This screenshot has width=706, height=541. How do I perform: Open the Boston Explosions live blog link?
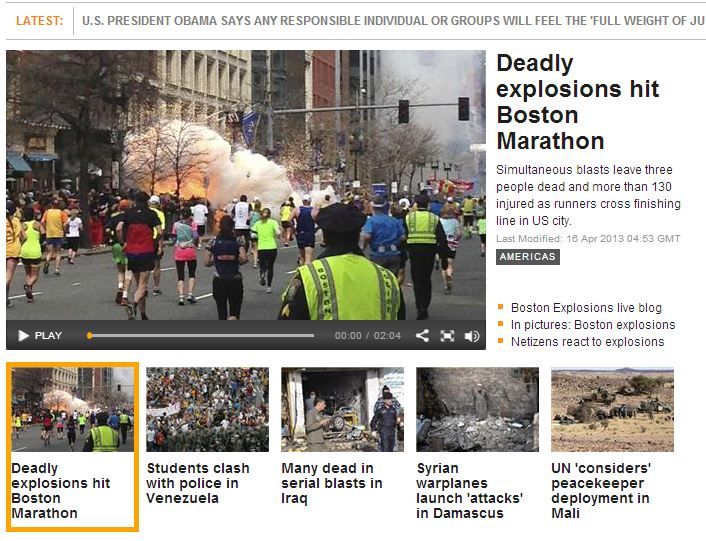[x=586, y=308]
